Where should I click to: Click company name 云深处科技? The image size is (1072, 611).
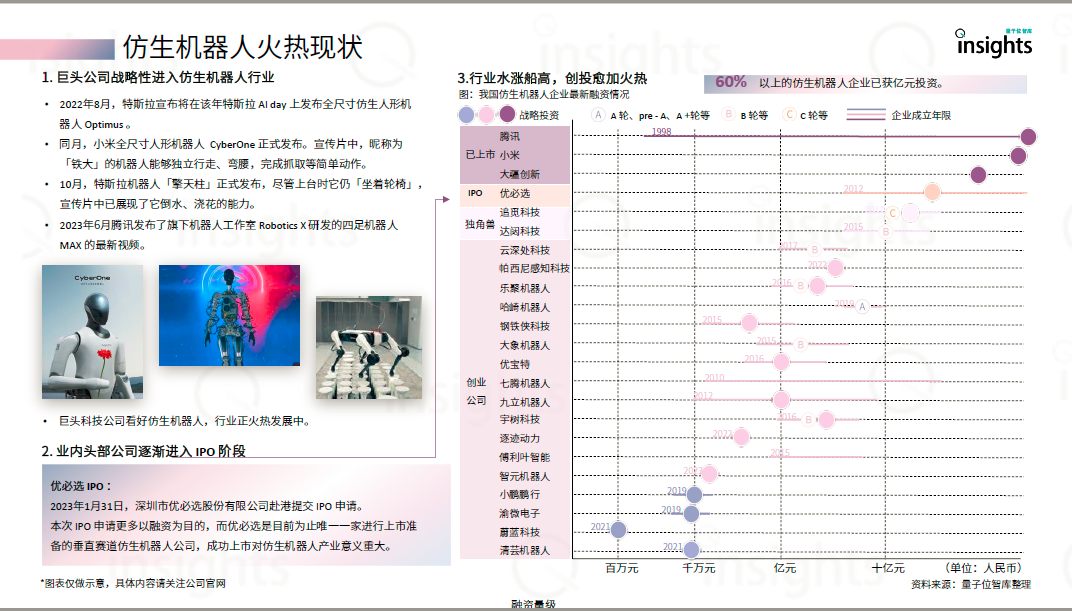[524, 250]
